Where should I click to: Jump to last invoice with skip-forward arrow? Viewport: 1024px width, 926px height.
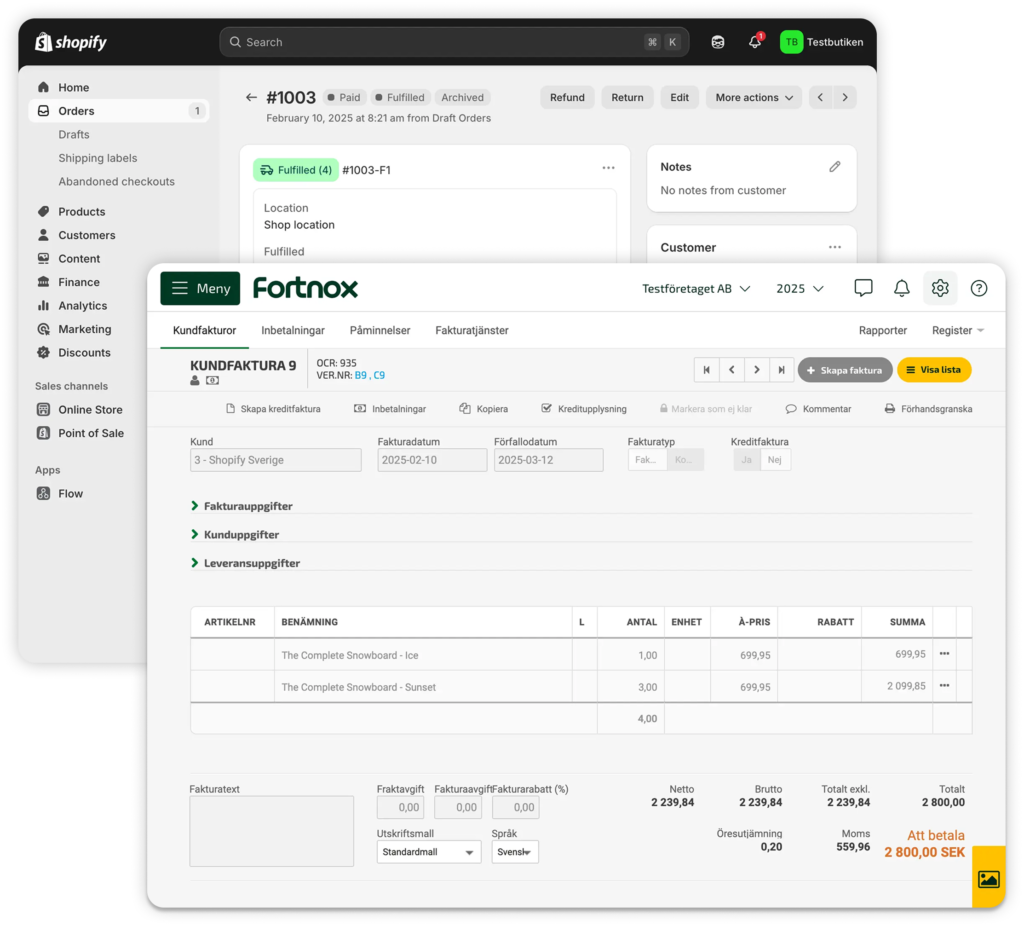pyautogui.click(x=781, y=369)
